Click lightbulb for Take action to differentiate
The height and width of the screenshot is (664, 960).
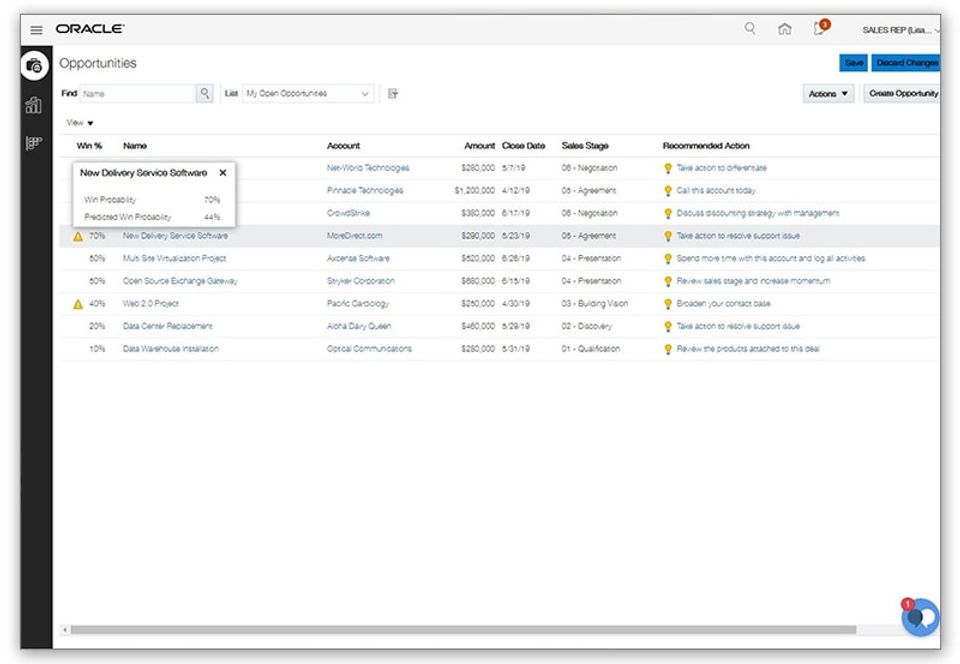pyautogui.click(x=668, y=168)
